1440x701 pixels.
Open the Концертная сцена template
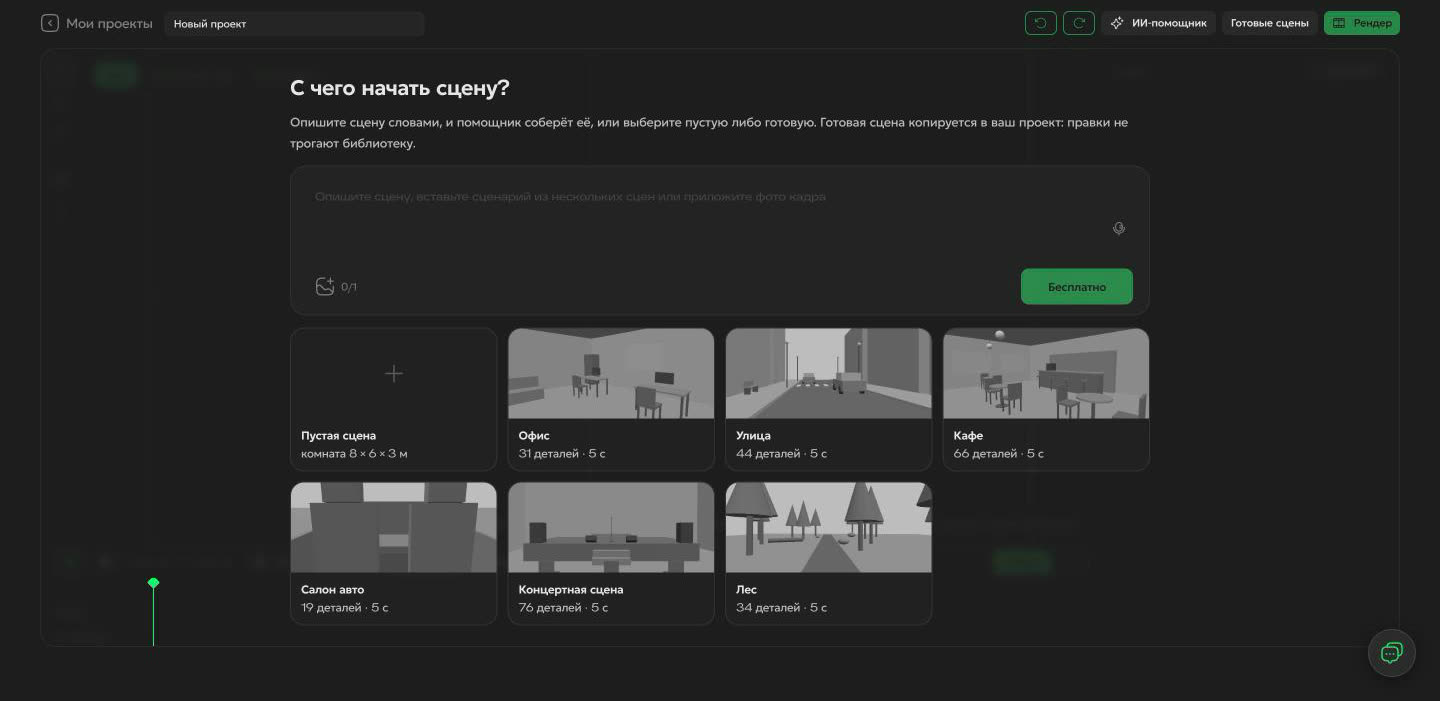(611, 553)
